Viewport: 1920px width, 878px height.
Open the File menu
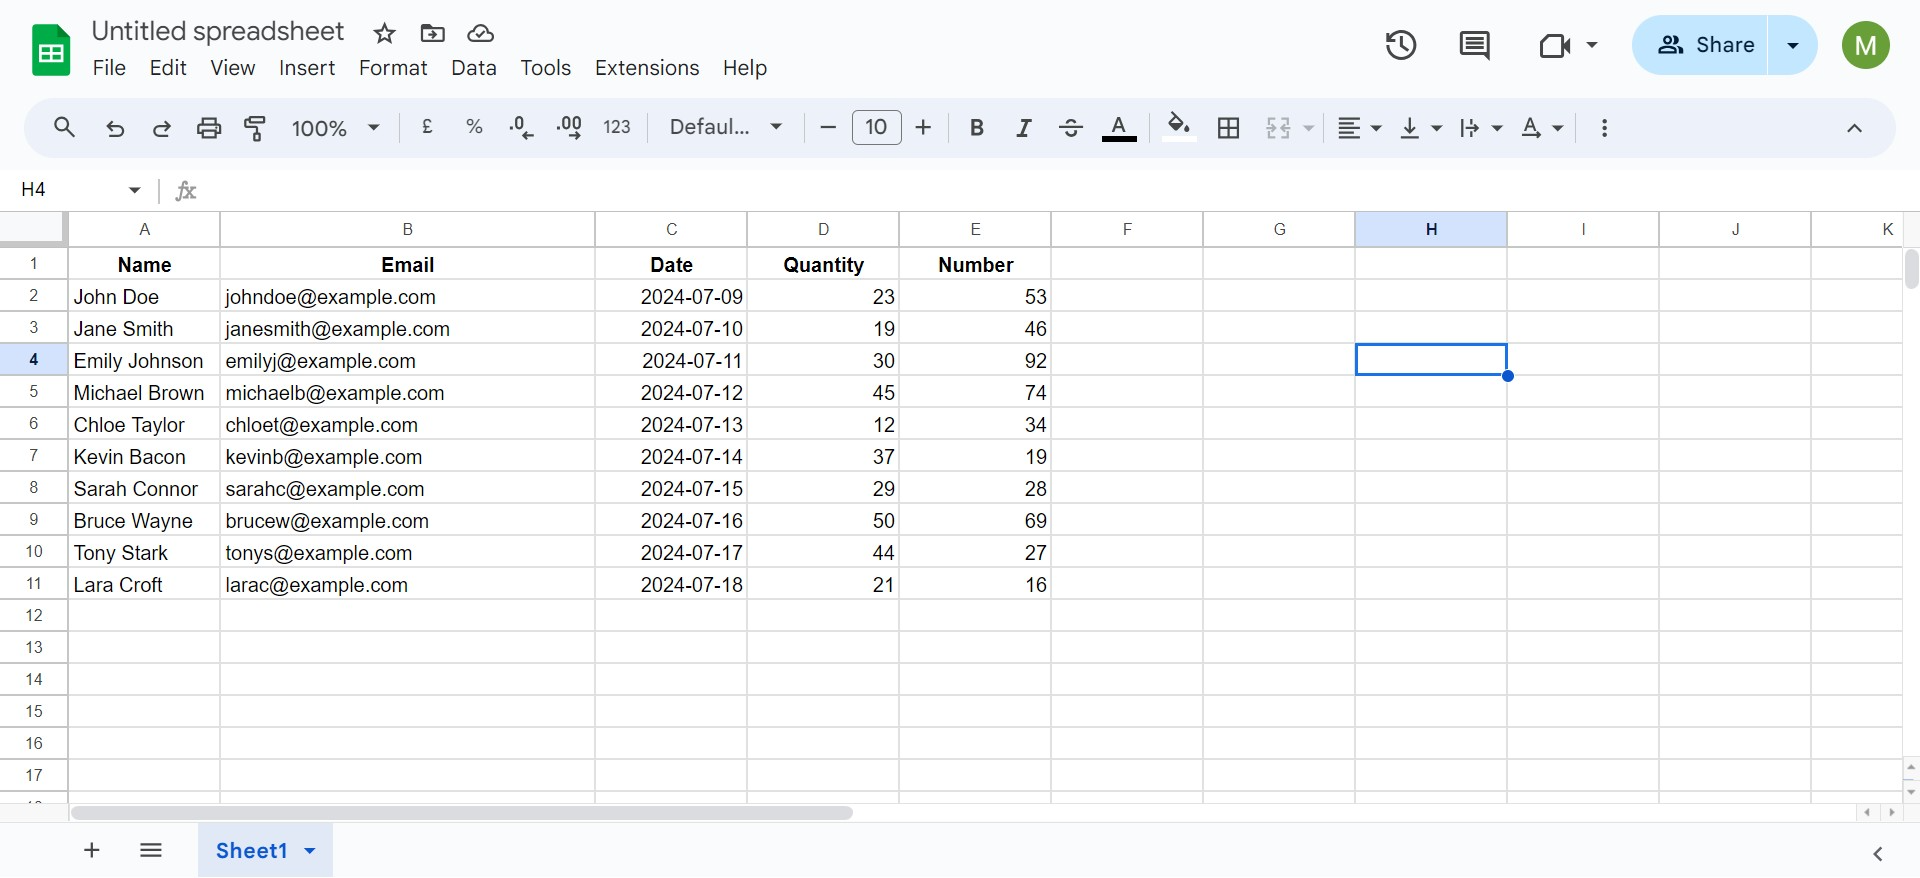(109, 68)
